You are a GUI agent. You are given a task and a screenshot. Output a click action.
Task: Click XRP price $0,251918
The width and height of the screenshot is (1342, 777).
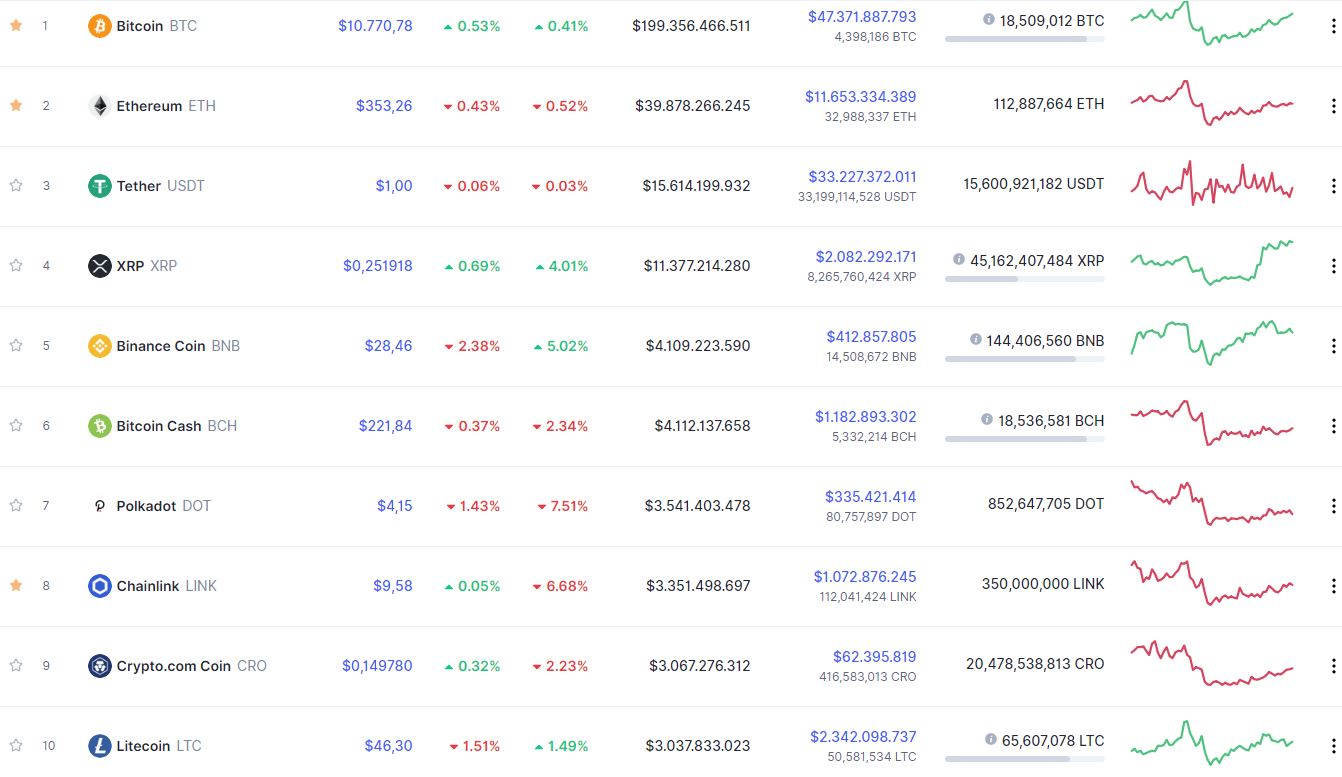click(x=378, y=266)
